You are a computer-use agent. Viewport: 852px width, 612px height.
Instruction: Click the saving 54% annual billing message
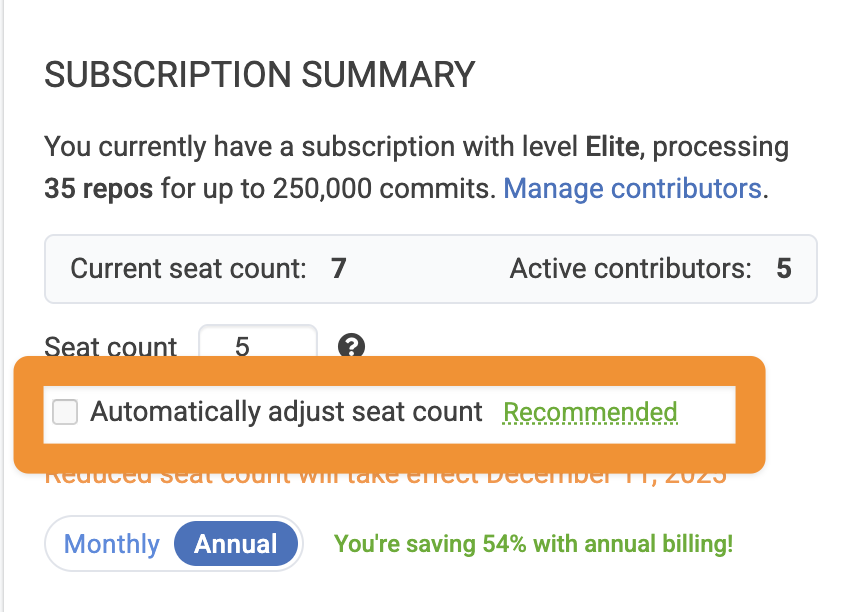click(x=534, y=544)
